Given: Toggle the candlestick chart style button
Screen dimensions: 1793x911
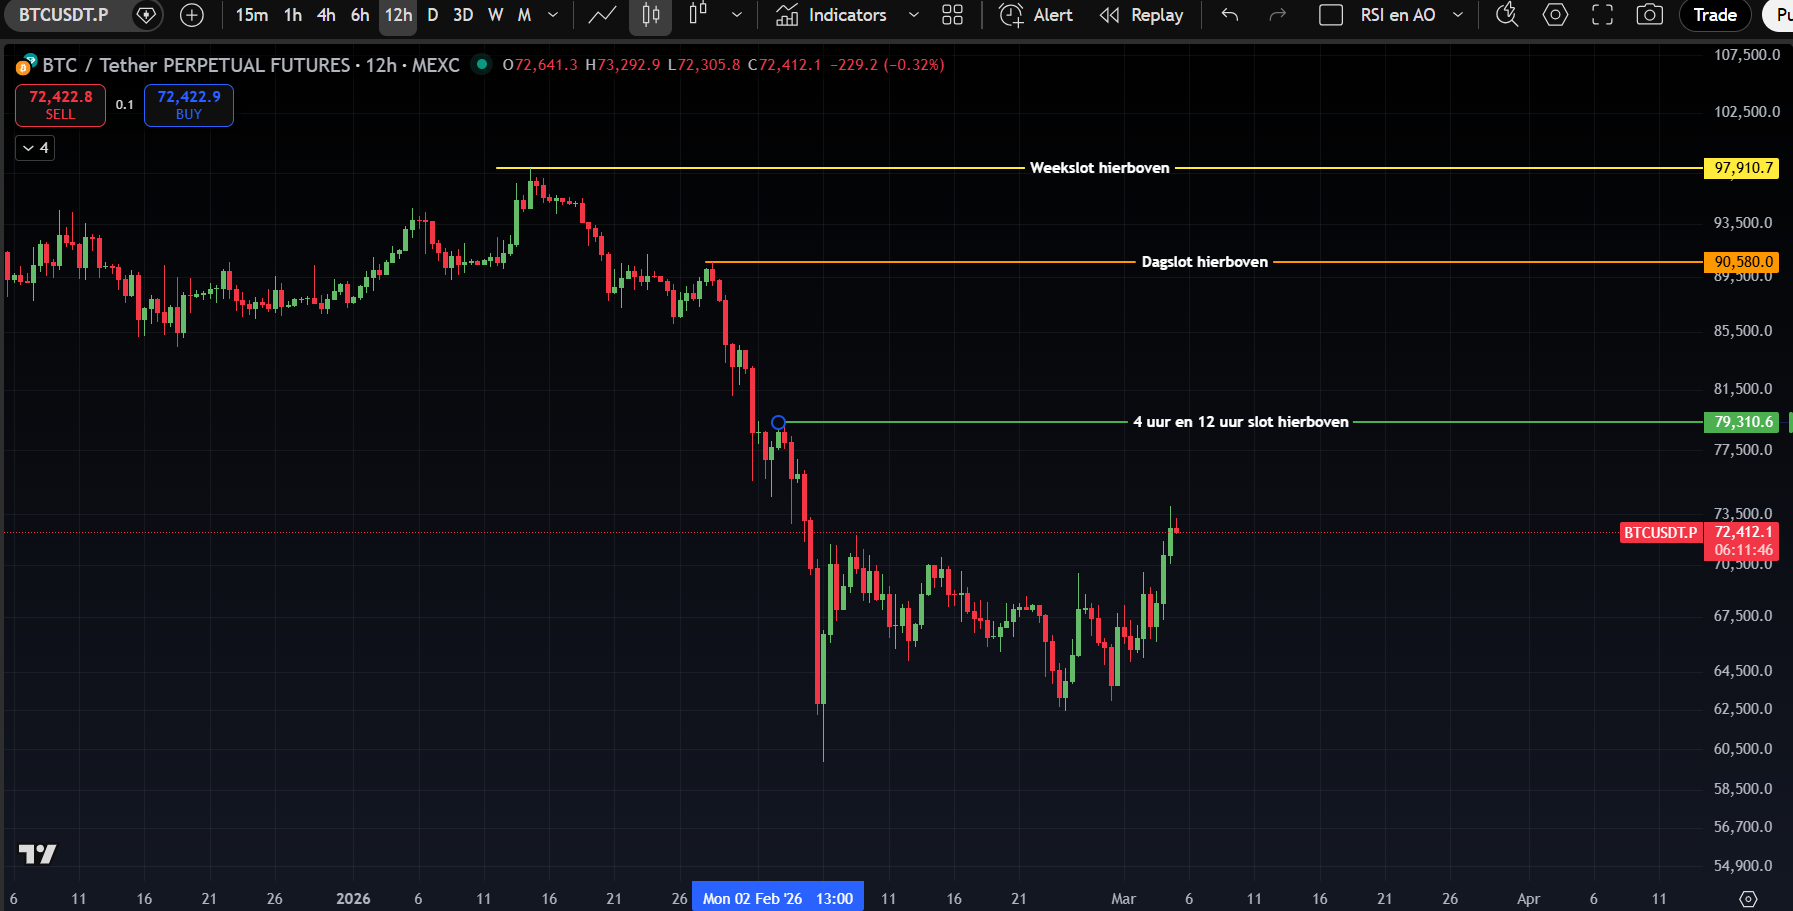Looking at the screenshot, I should pos(651,15).
